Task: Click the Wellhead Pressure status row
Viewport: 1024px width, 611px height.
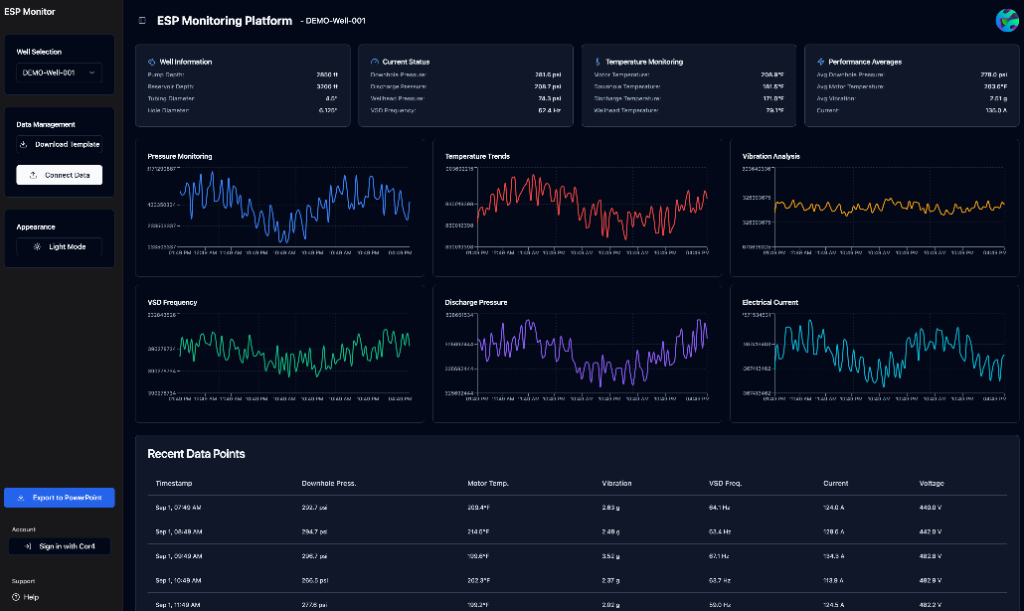Action: pos(466,99)
